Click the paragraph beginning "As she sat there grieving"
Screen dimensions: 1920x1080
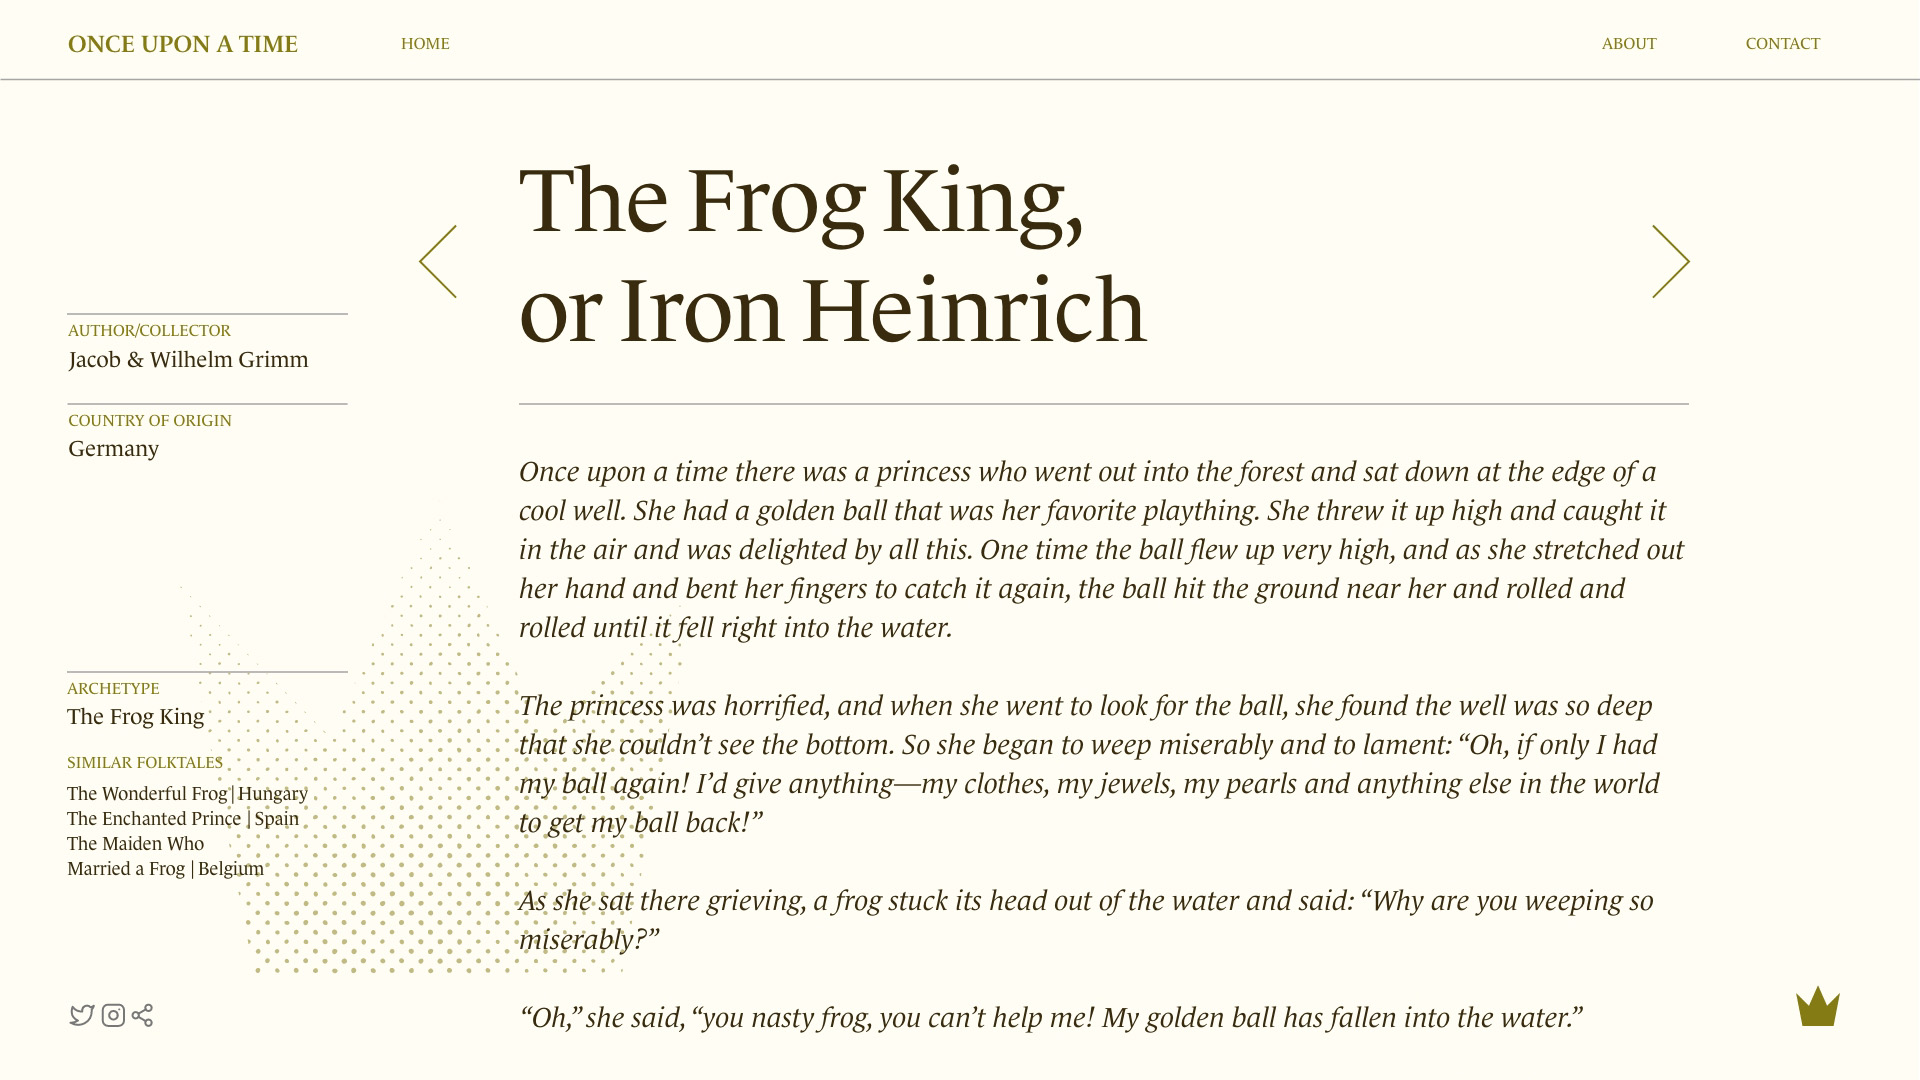tap(1085, 919)
